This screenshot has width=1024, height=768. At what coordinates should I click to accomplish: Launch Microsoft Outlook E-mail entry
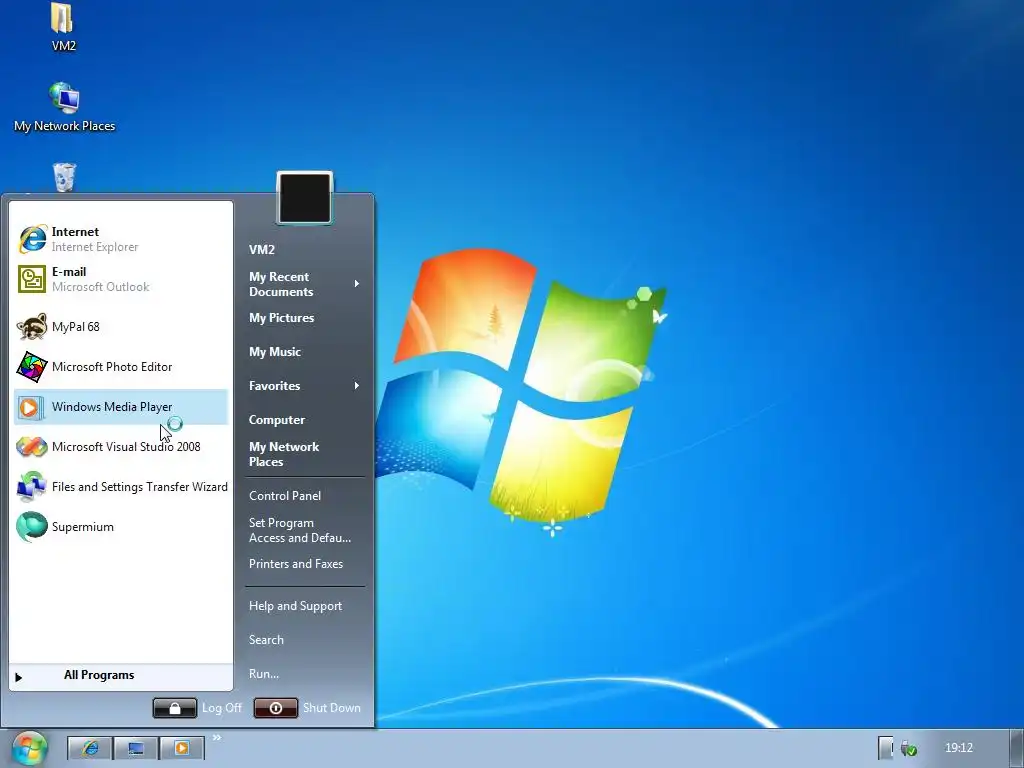(x=121, y=279)
